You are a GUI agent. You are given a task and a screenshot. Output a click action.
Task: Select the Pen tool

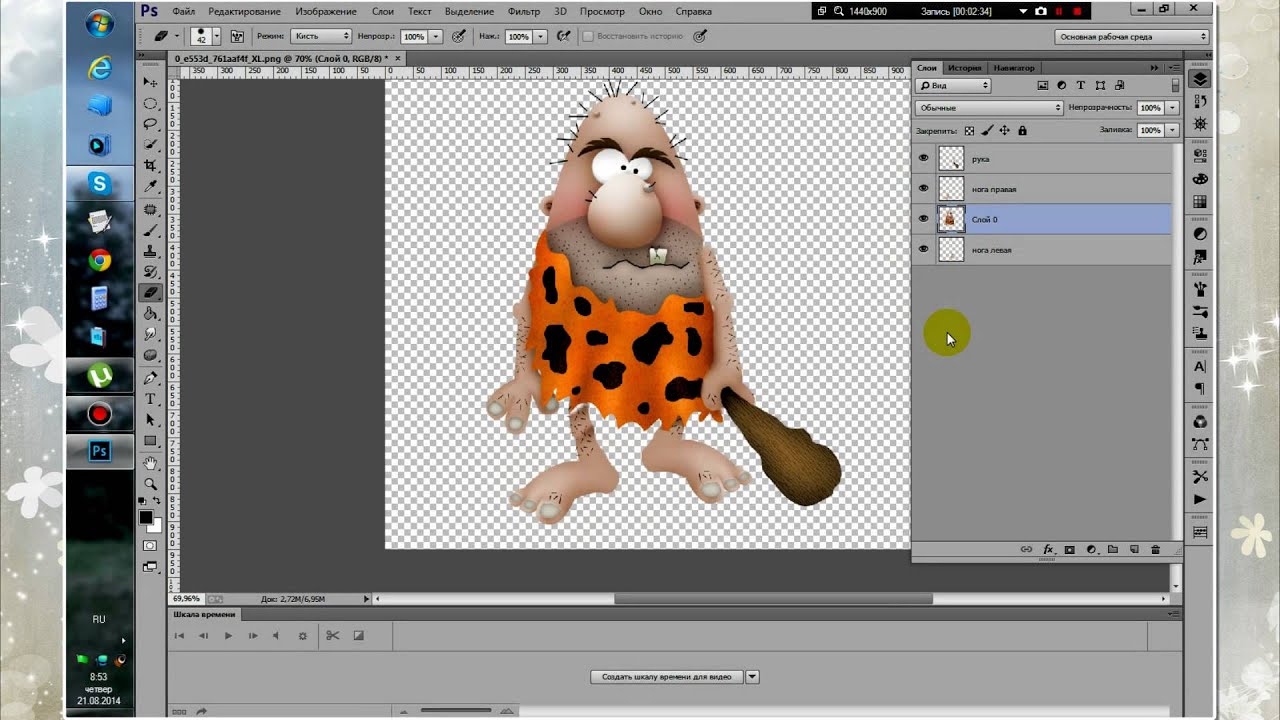[151, 378]
